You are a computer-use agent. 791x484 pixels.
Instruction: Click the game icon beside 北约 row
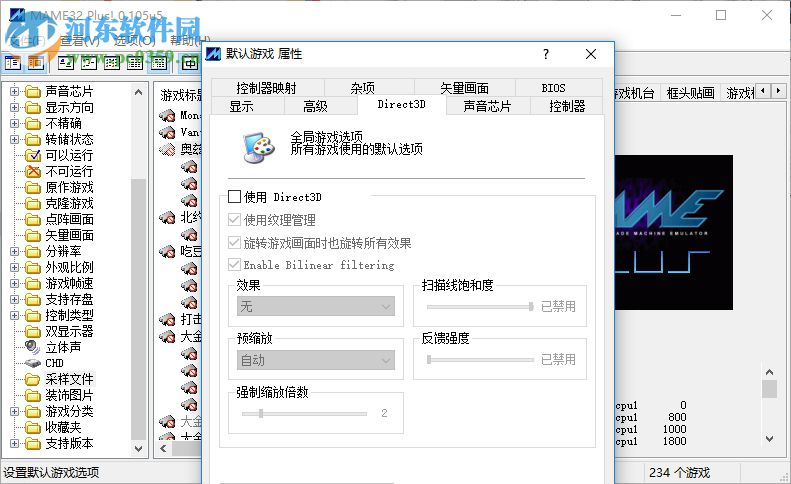167,218
